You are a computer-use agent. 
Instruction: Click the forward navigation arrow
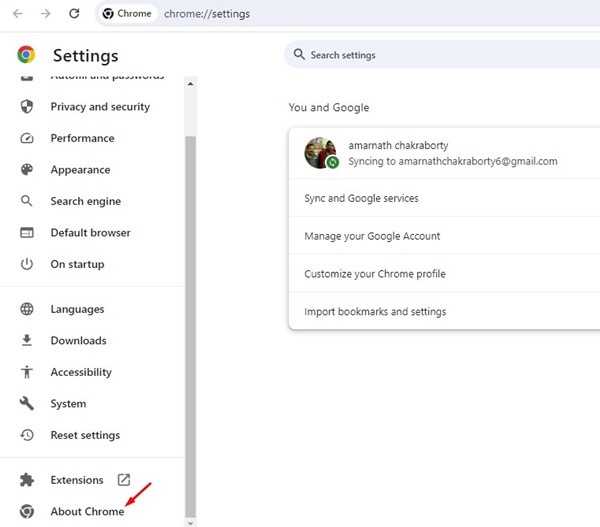coord(45,14)
